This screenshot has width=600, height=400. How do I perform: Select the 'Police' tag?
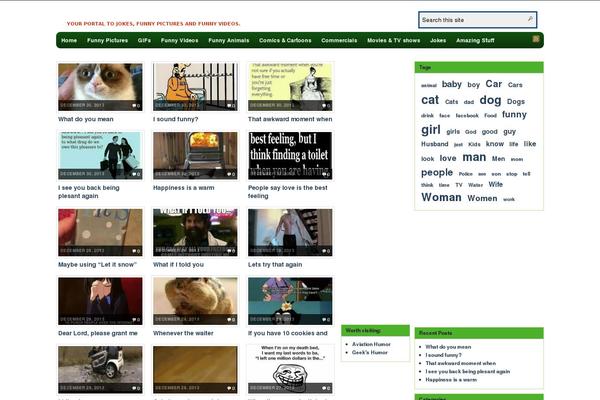pyautogui.click(x=466, y=174)
